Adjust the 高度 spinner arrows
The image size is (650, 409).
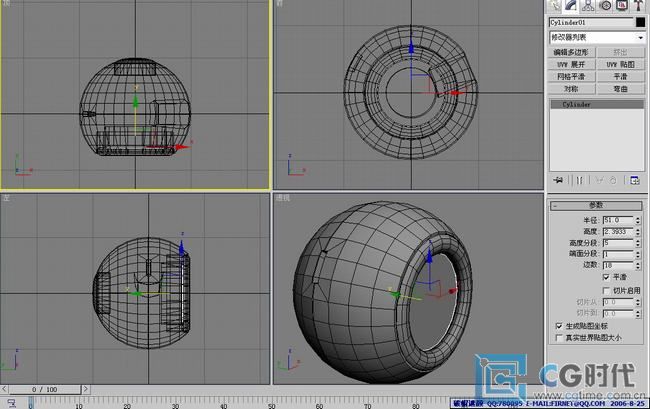tap(638, 232)
